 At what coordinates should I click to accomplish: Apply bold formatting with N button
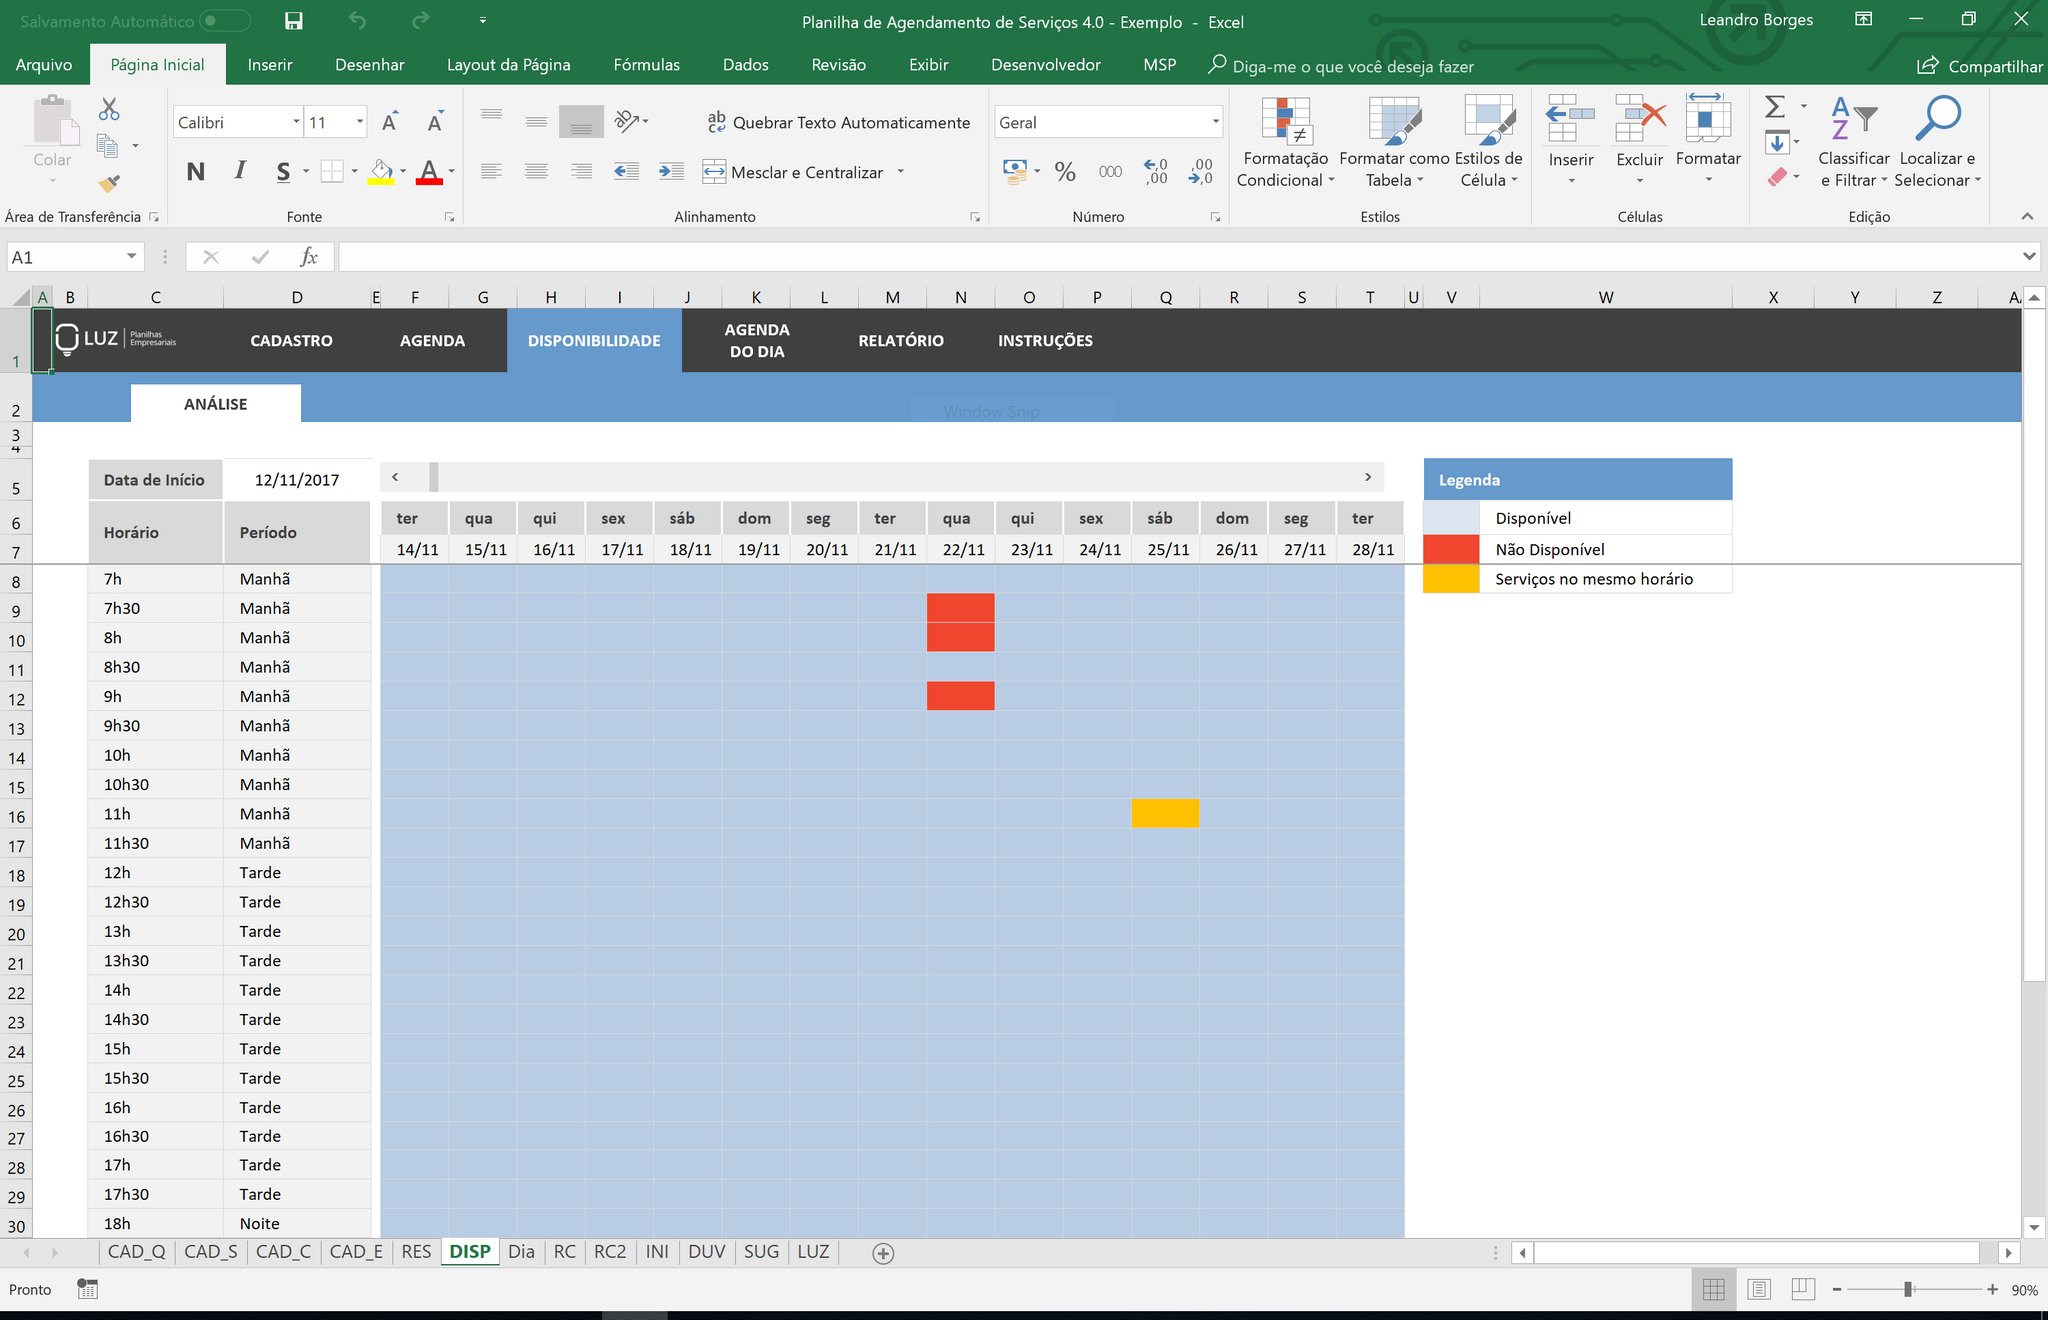point(196,172)
